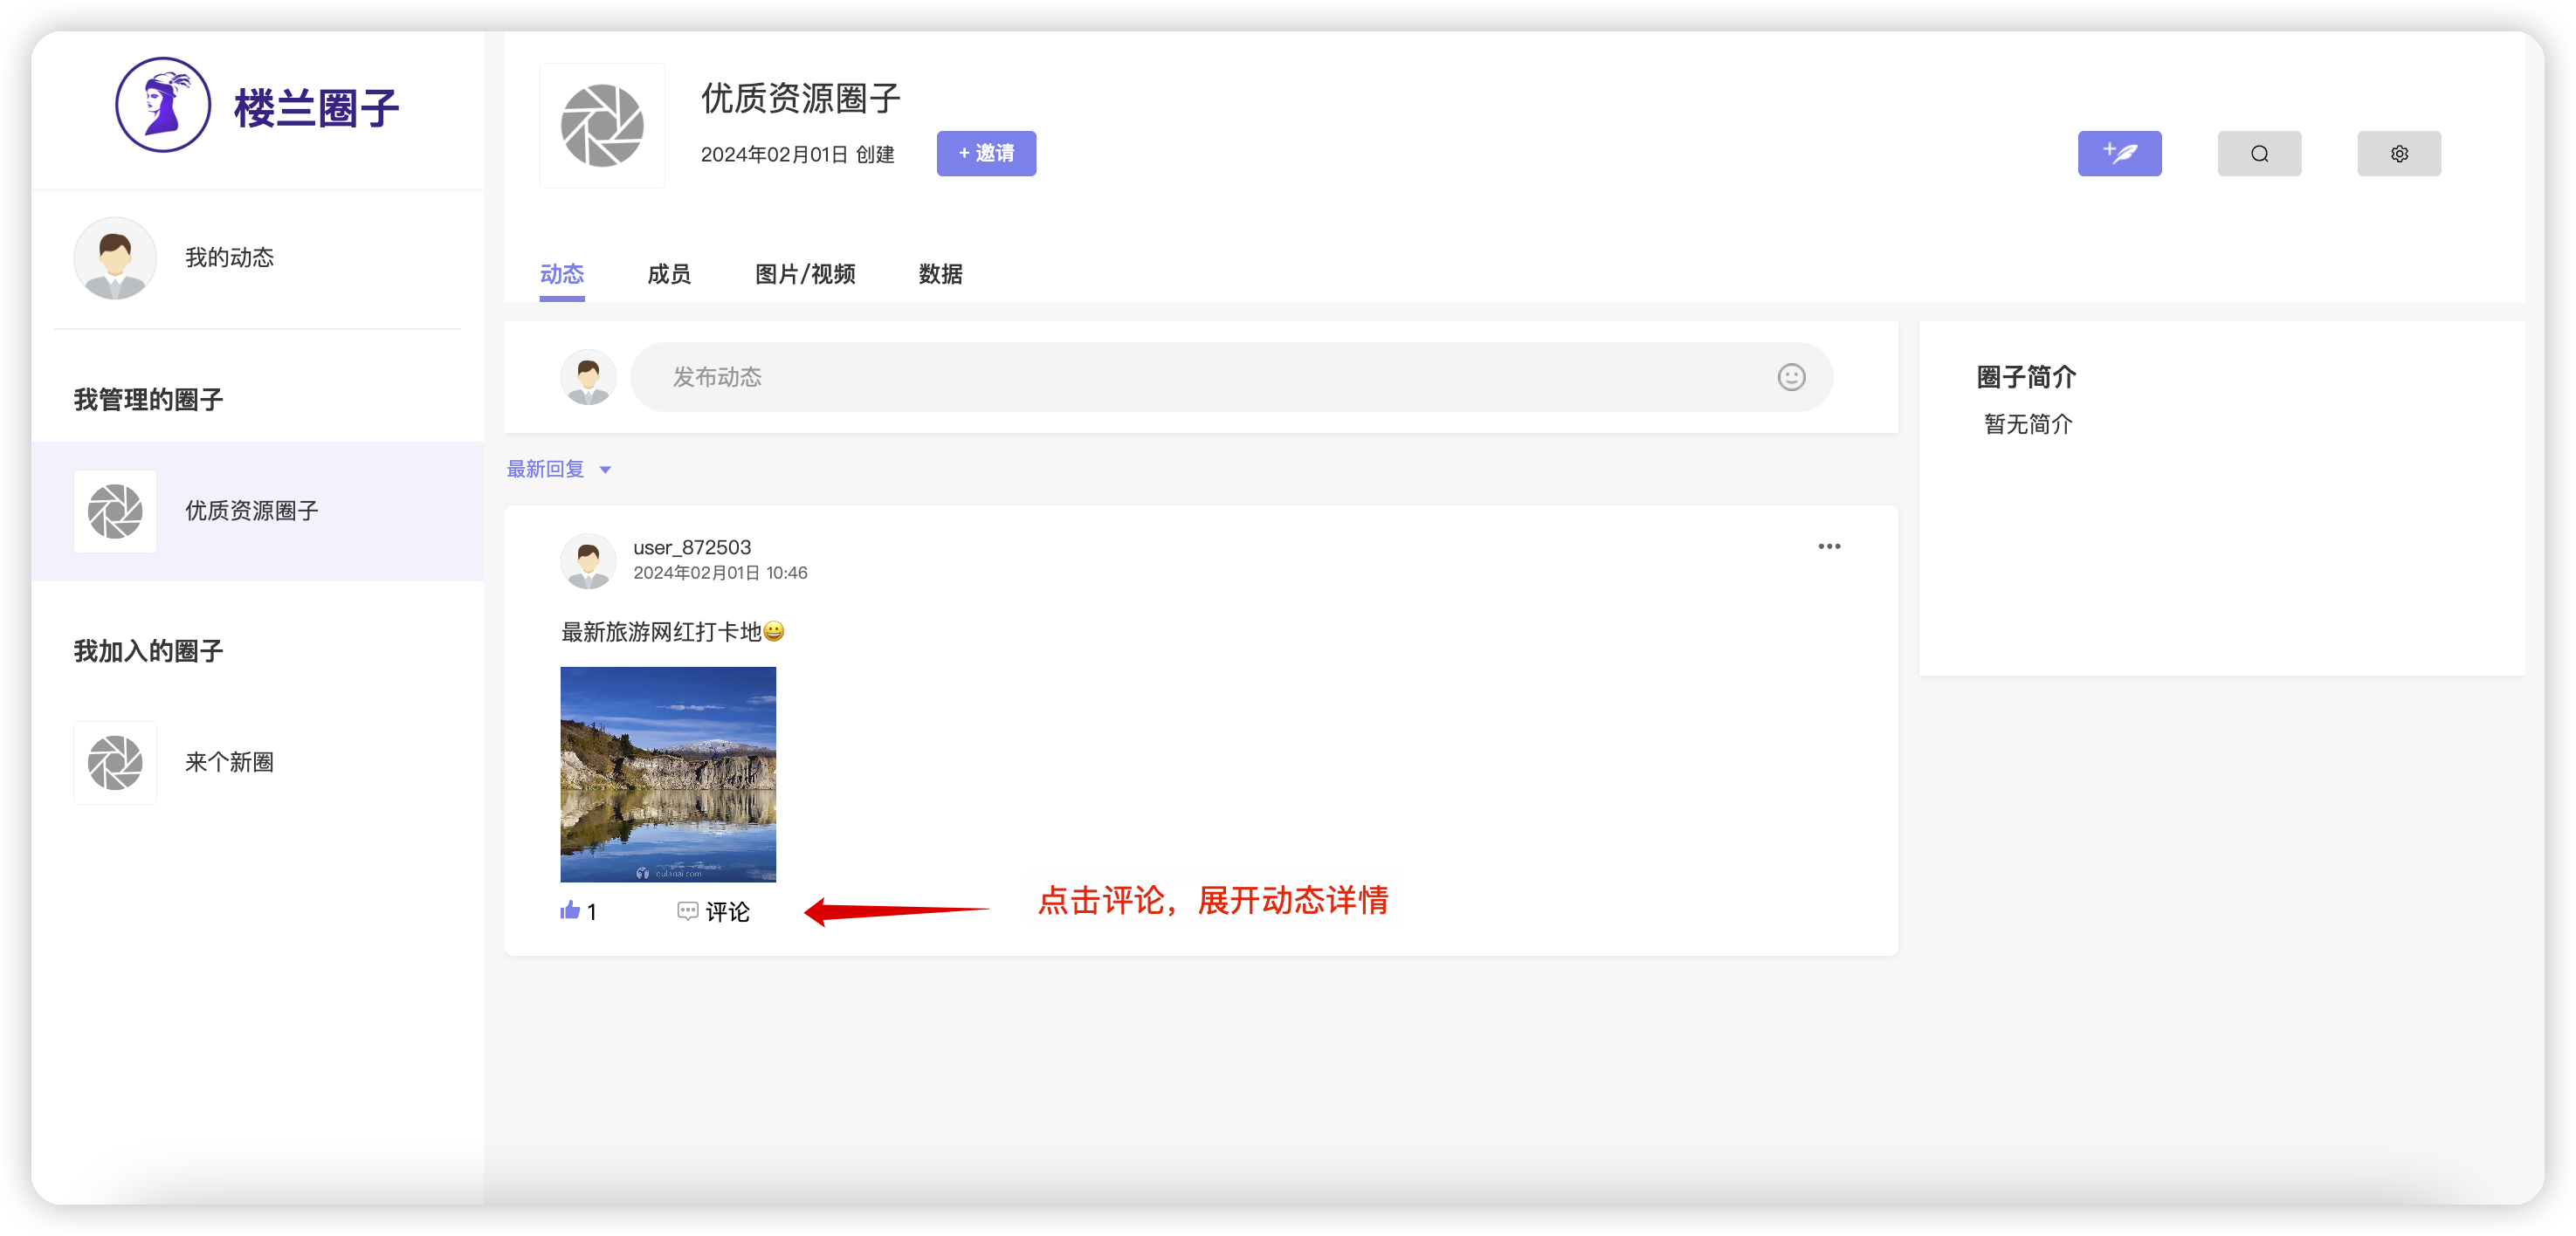2576x1236 pixels.
Task: Click the 楼兰圈子 logo icon
Action: click(163, 105)
